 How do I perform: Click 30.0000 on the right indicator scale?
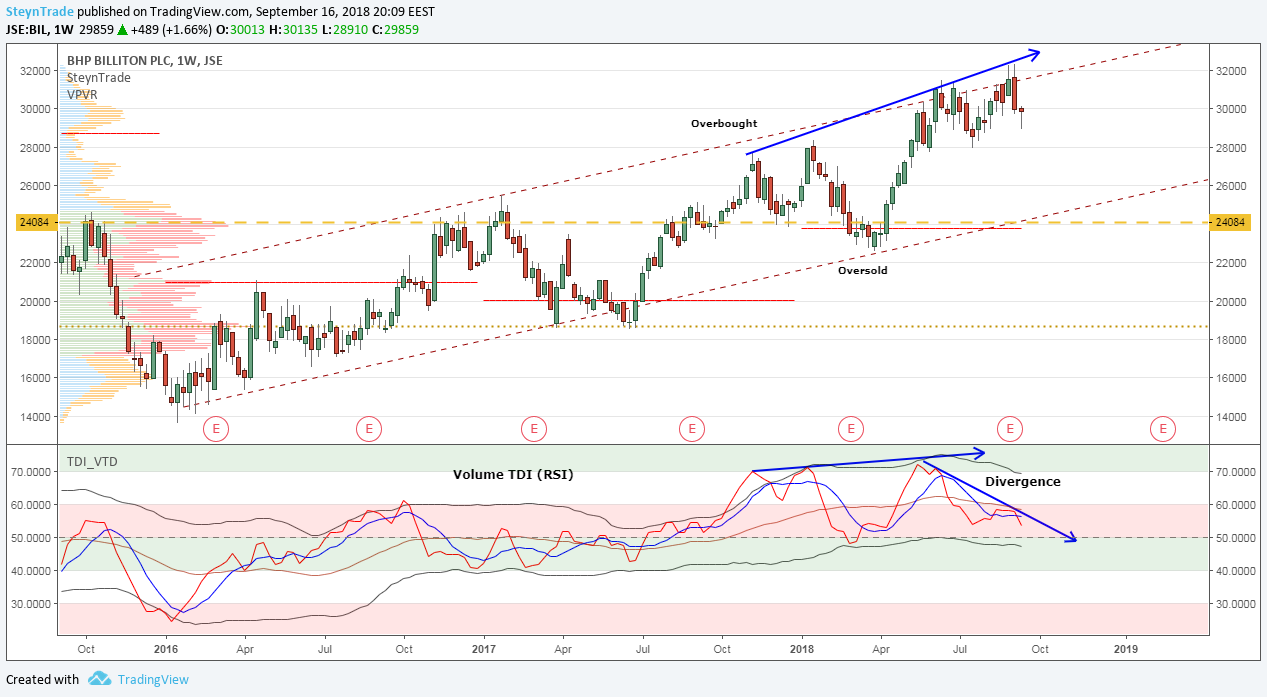point(1236,604)
